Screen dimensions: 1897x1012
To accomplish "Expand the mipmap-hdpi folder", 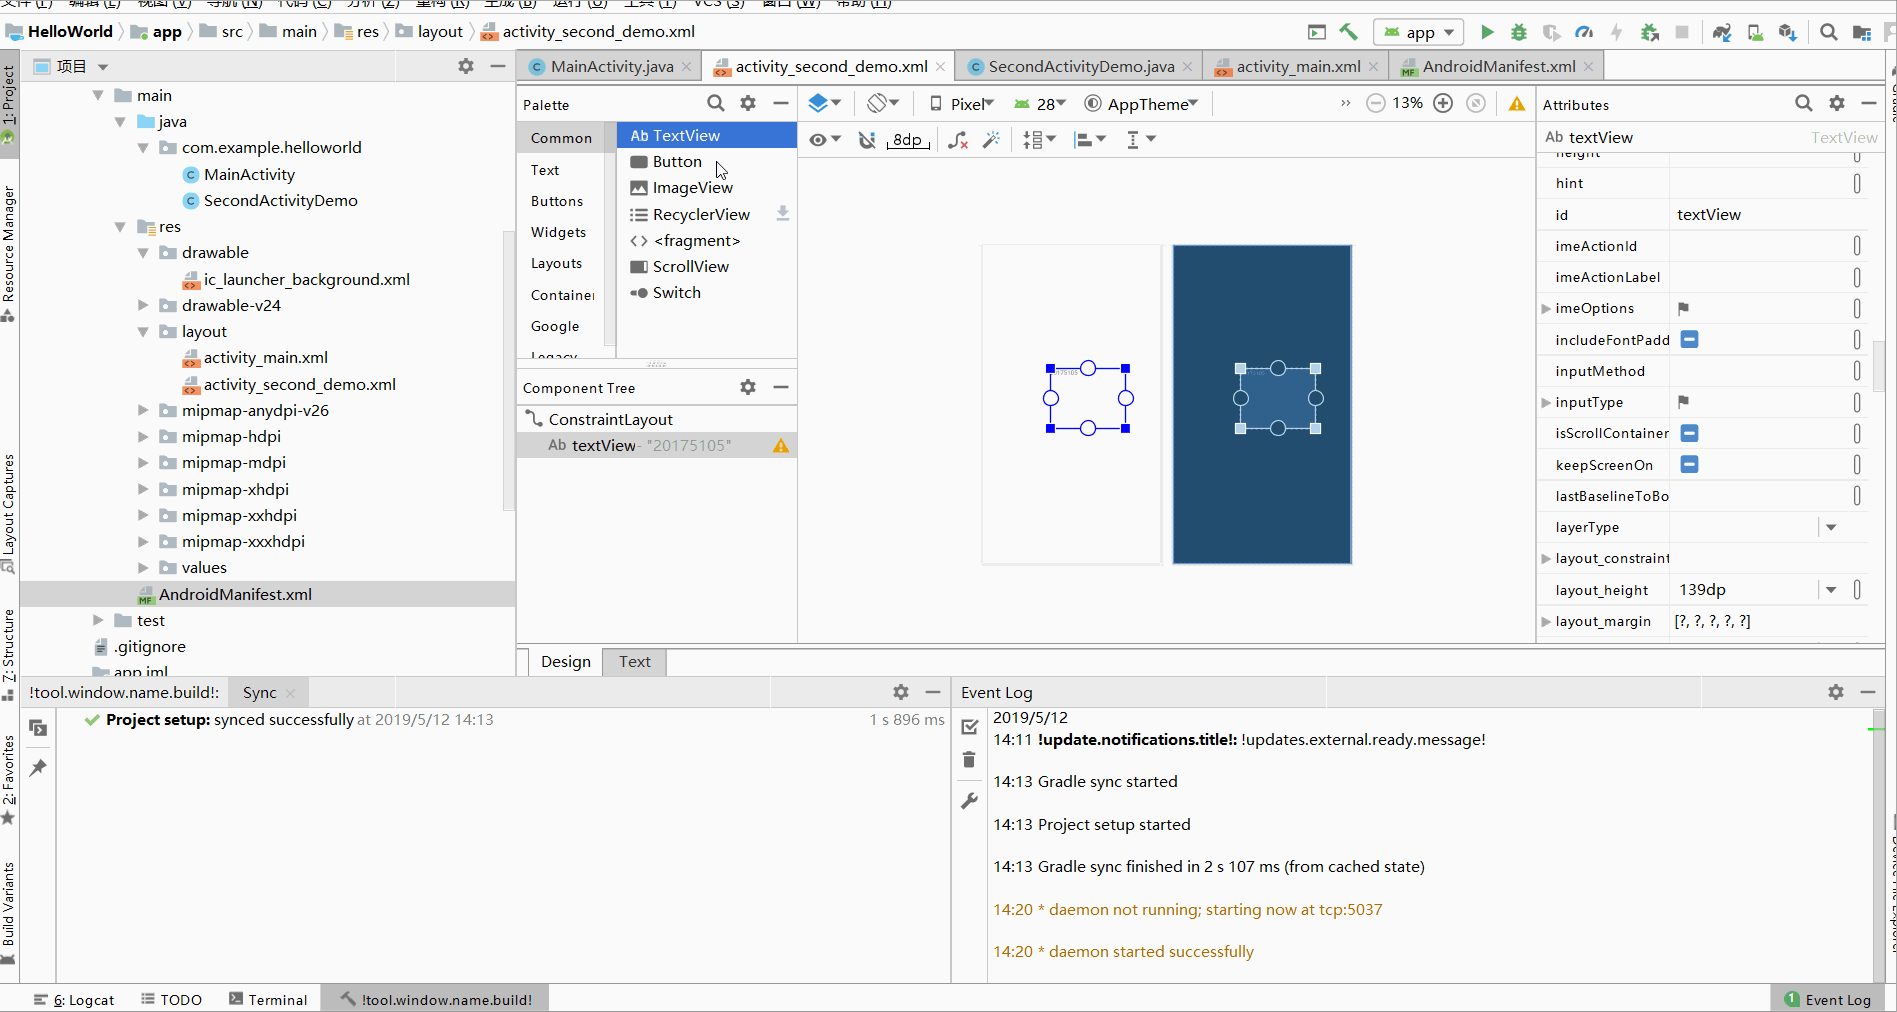I will (143, 437).
